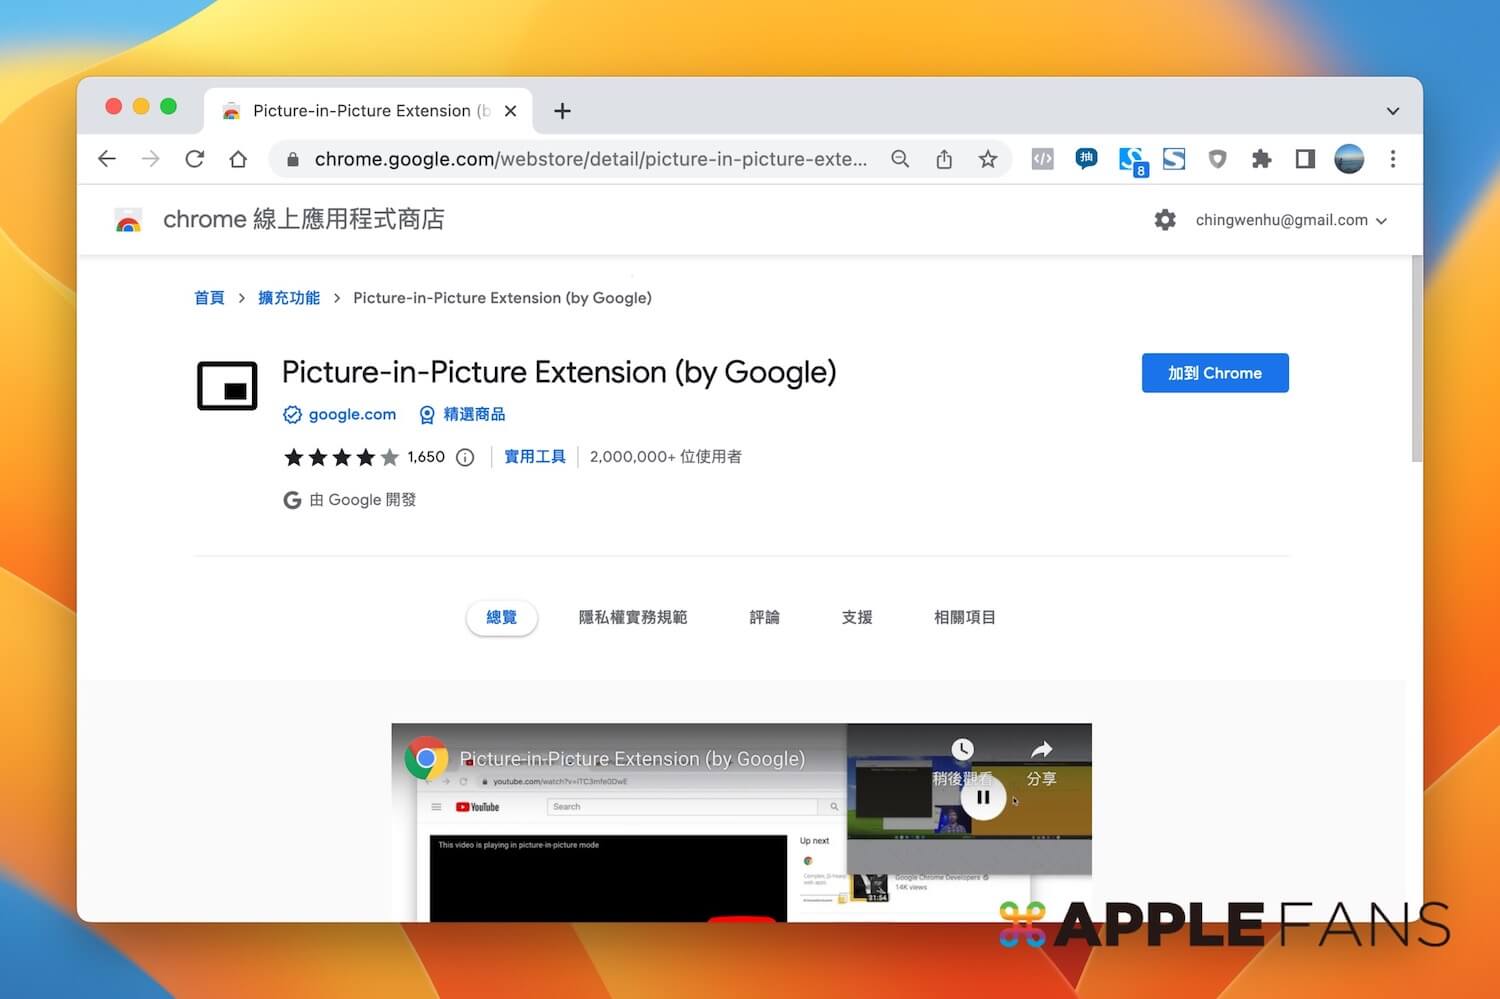Screen dimensions: 1500x999
Task: Open the S extension showing badge 8
Action: (x=1133, y=159)
